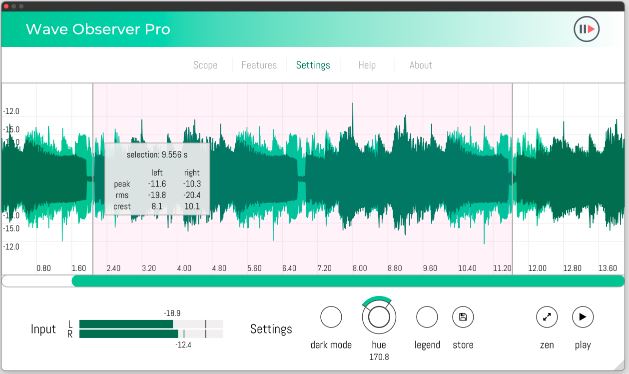Viewport: 629px width, 374px height.
Task: Switch to the Features tab
Action: pyautogui.click(x=259, y=65)
